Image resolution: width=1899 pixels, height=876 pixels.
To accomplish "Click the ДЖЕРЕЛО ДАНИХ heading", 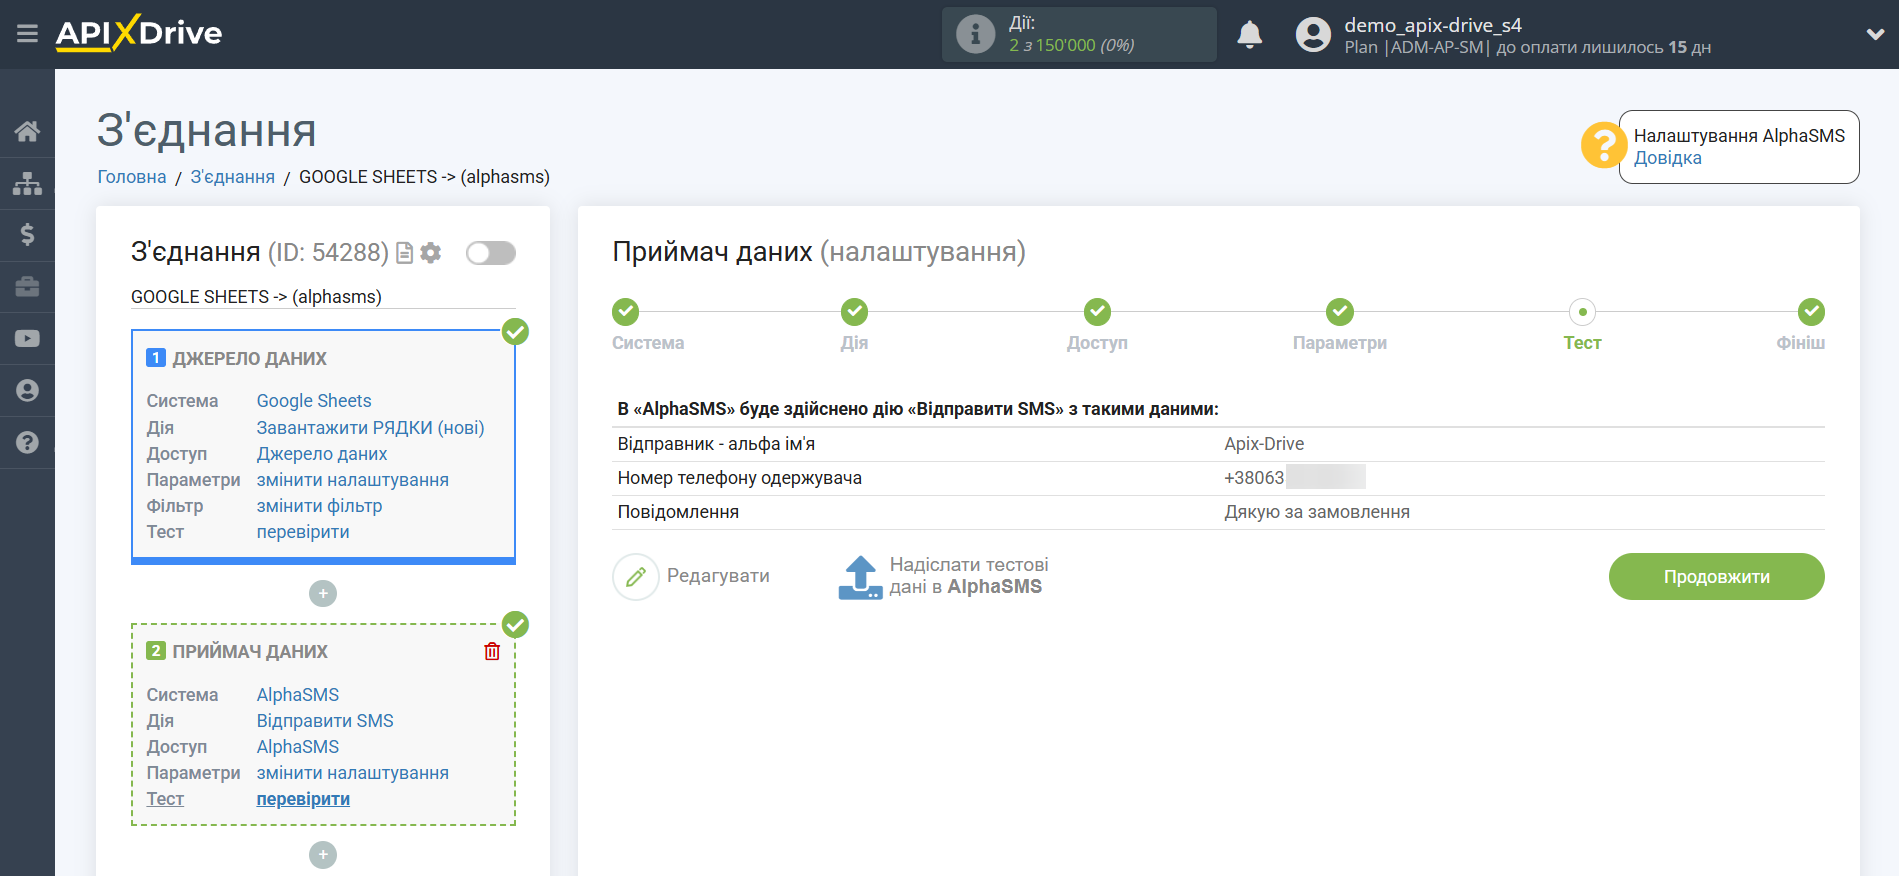I will (x=250, y=359).
